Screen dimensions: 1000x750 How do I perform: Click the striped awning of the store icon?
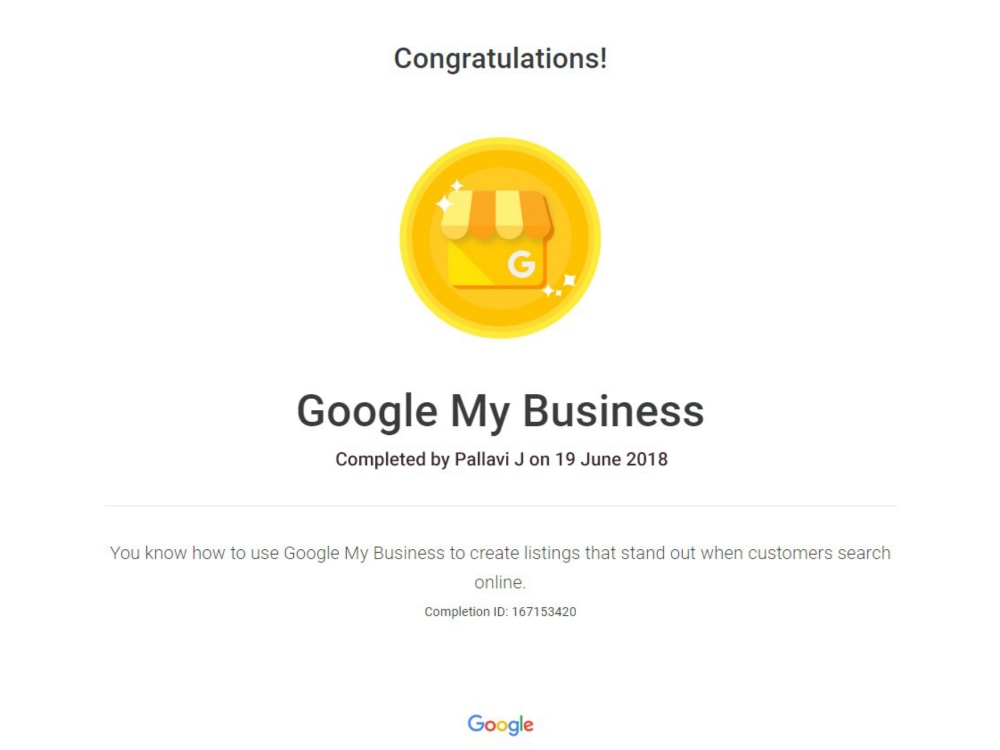(496, 214)
